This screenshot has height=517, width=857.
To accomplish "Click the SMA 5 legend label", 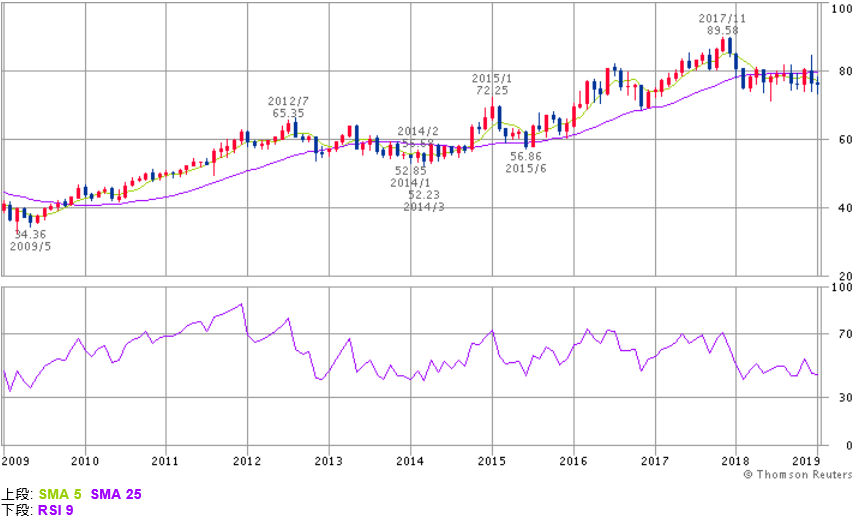I will point(60,494).
